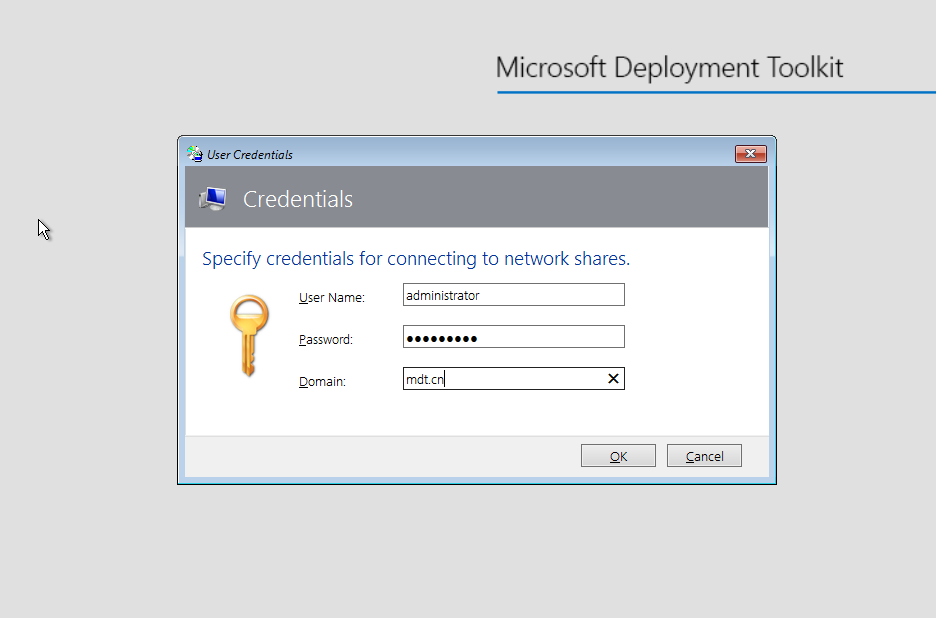Click the Domain label
The height and width of the screenshot is (618, 936).
(322, 381)
